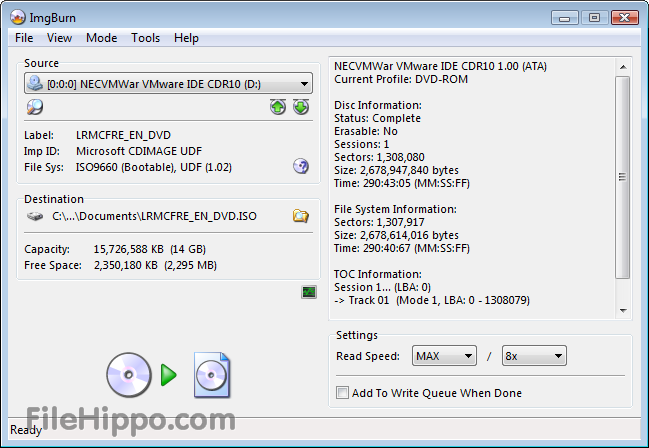Click the Track 01 TOC line
The height and width of the screenshot is (448, 649).
432,300
